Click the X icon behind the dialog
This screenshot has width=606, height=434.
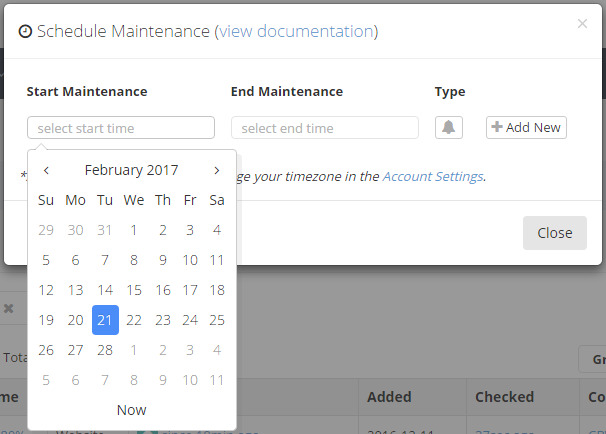(x=9, y=308)
